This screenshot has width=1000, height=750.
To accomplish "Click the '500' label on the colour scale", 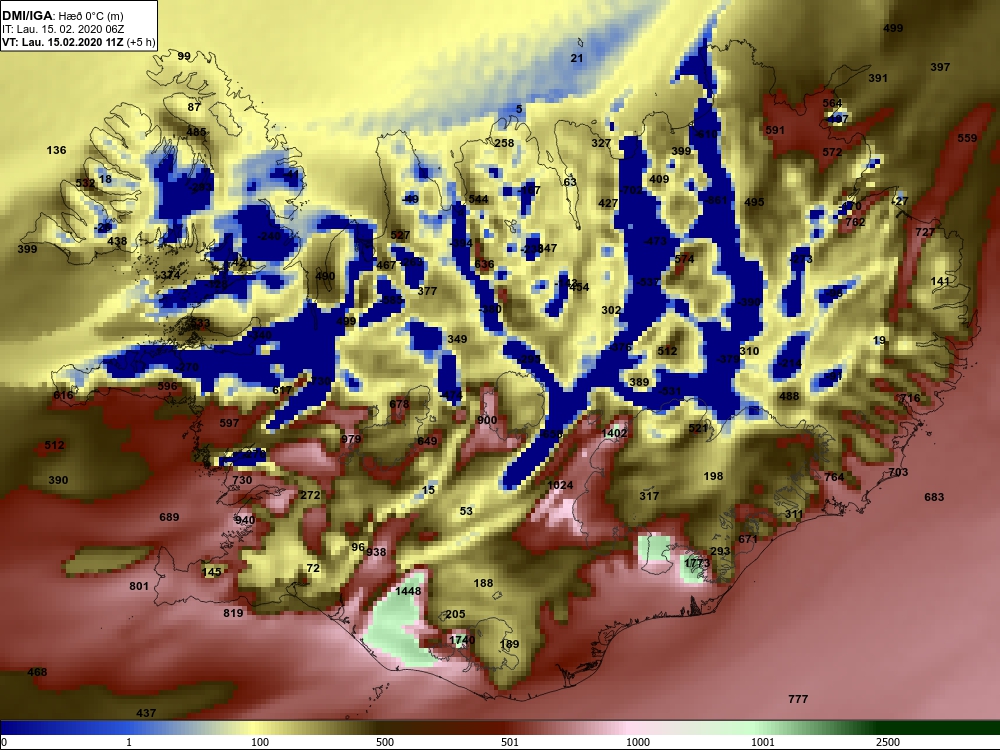I will coord(385,742).
